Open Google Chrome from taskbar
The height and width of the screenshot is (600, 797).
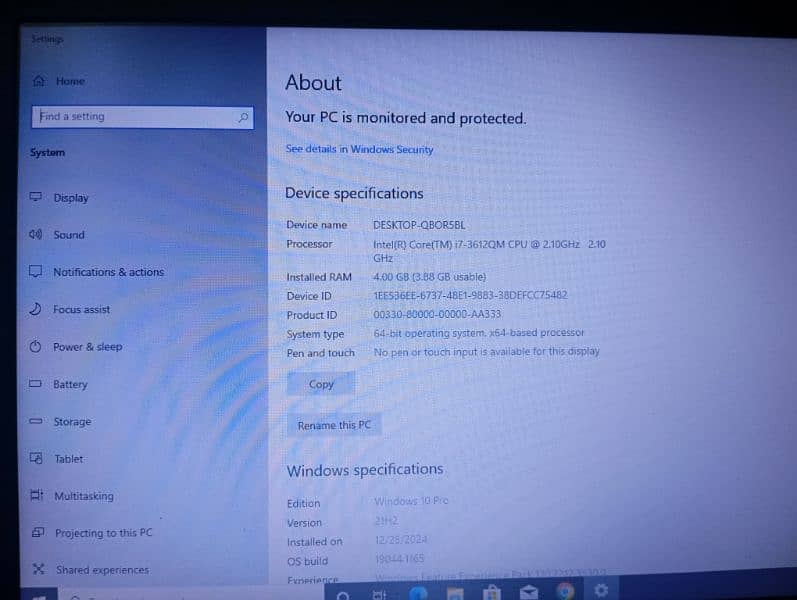pos(565,591)
